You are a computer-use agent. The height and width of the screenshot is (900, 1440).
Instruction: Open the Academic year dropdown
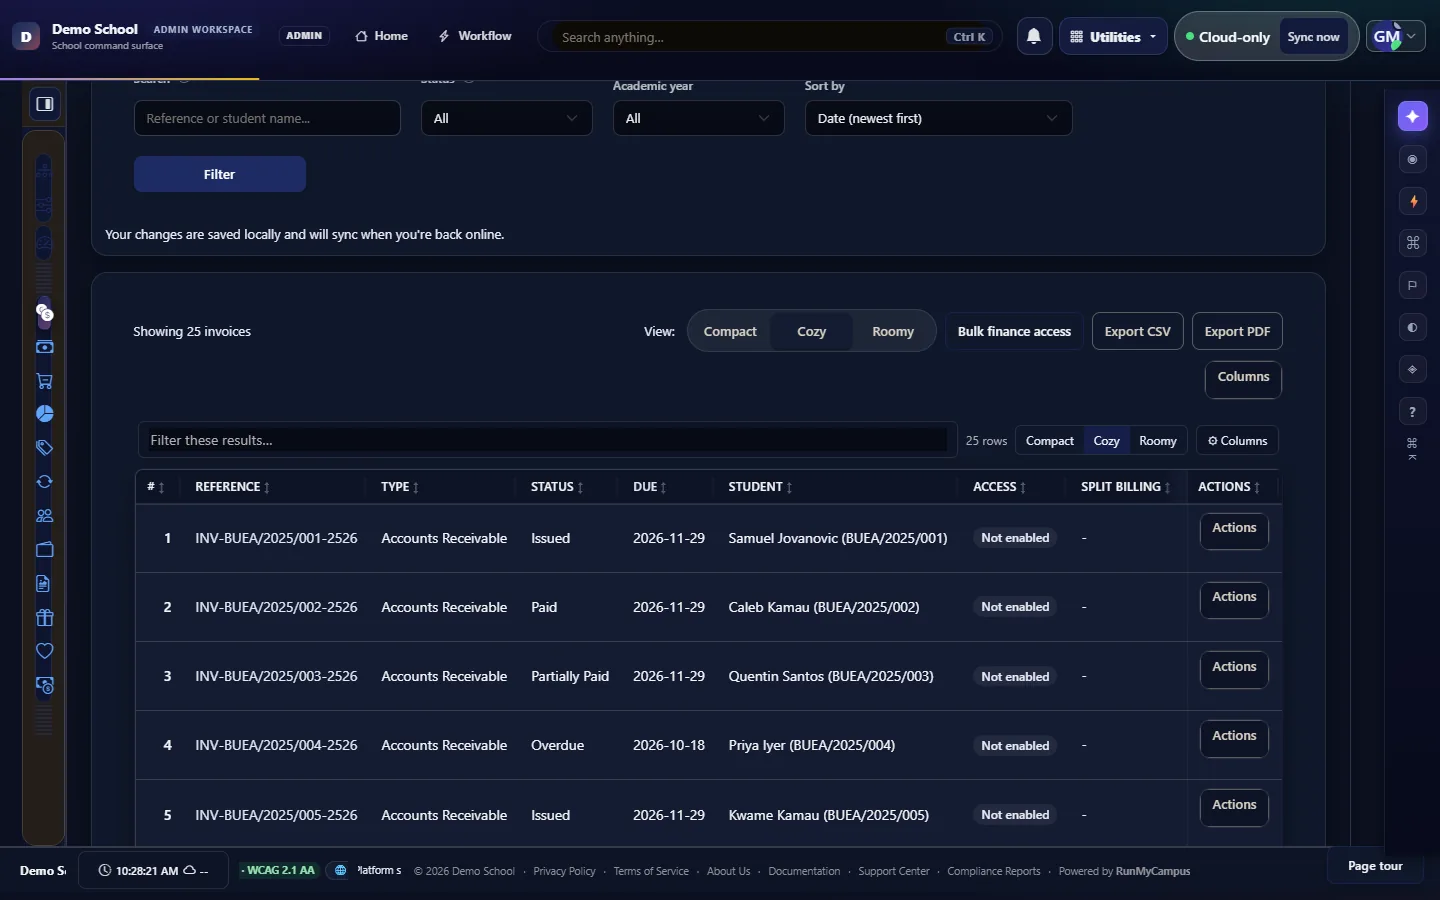[699, 118]
